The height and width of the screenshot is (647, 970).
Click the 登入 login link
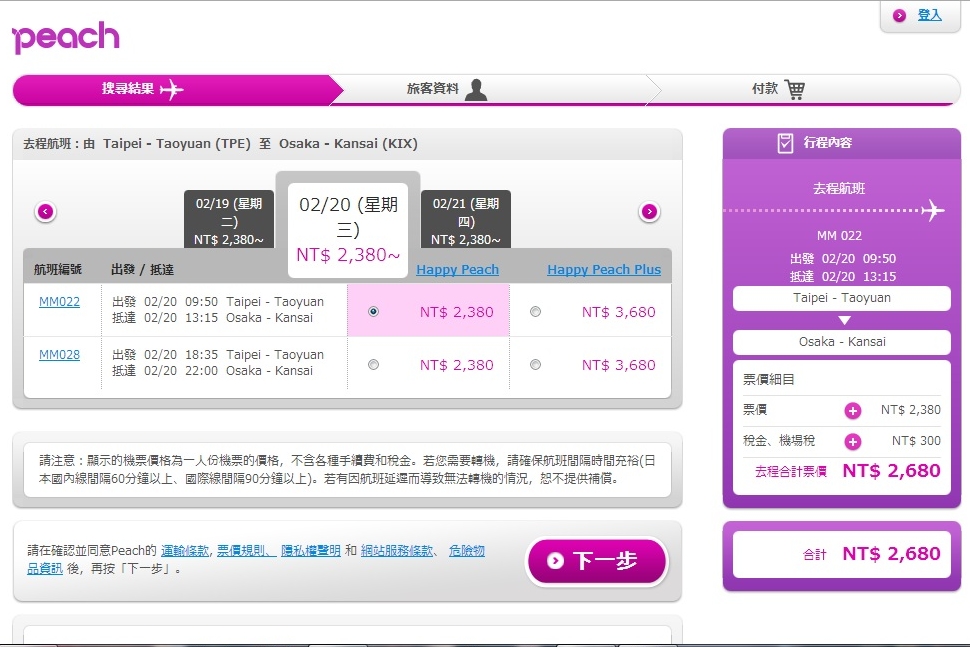click(x=929, y=15)
